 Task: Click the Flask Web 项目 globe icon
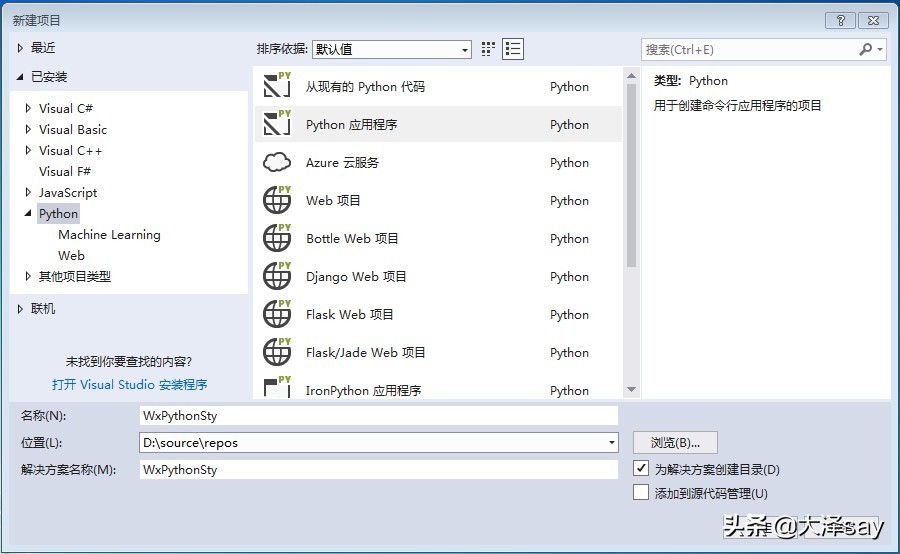click(277, 313)
